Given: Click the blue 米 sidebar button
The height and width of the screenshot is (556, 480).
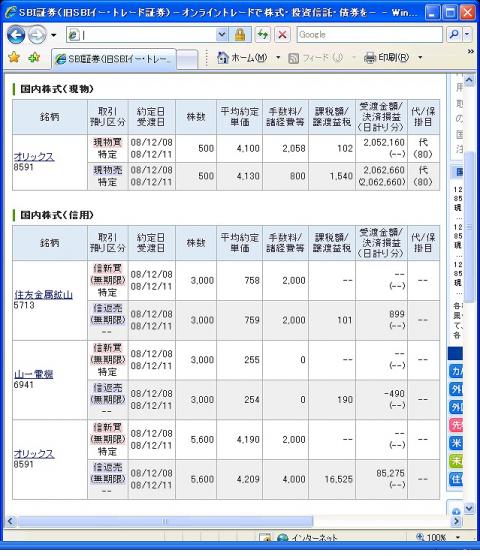Looking at the screenshot, I should (x=456, y=443).
